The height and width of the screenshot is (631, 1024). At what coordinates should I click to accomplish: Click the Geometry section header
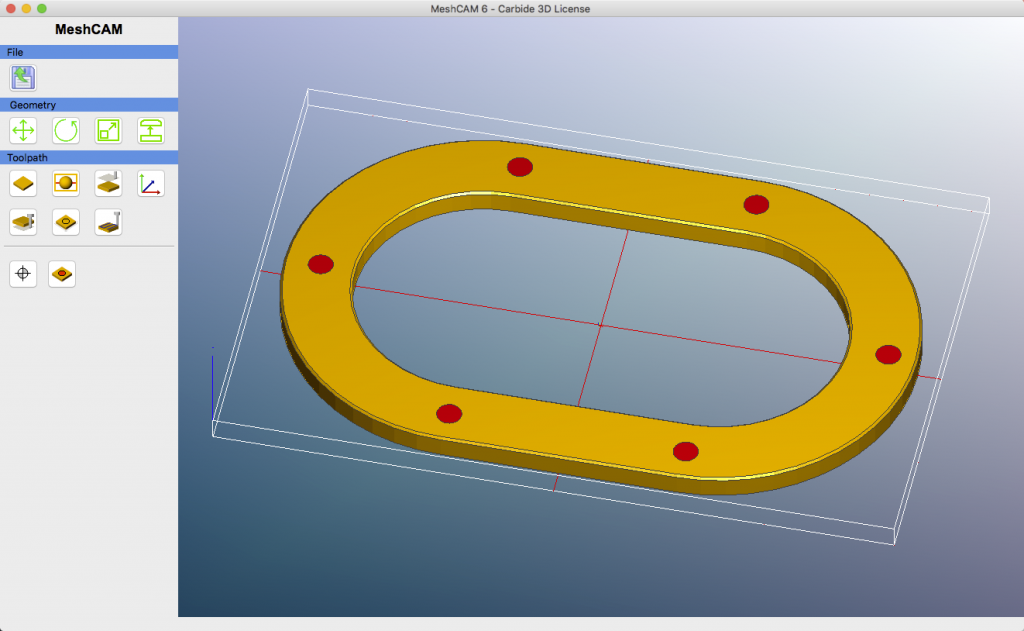(89, 105)
